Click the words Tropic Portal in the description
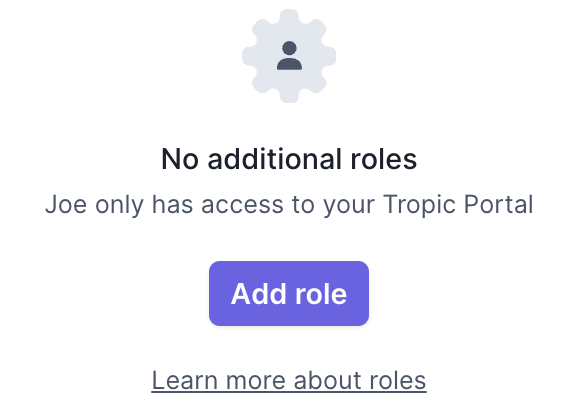The image size is (568, 412). point(458,205)
